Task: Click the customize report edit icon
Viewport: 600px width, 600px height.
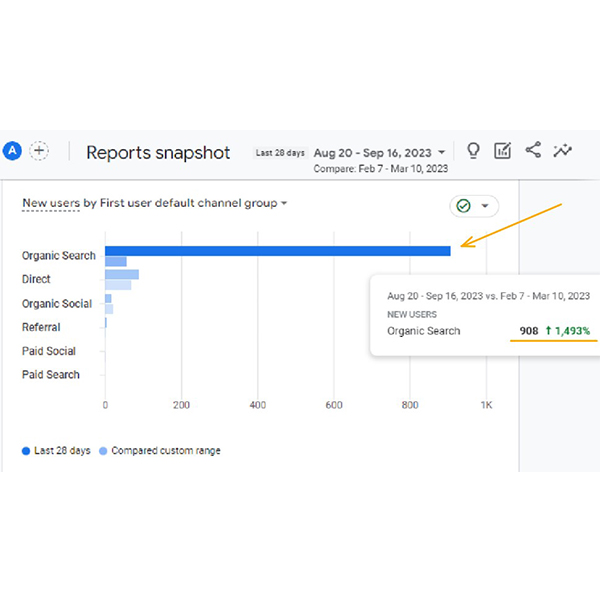Action: click(502, 150)
